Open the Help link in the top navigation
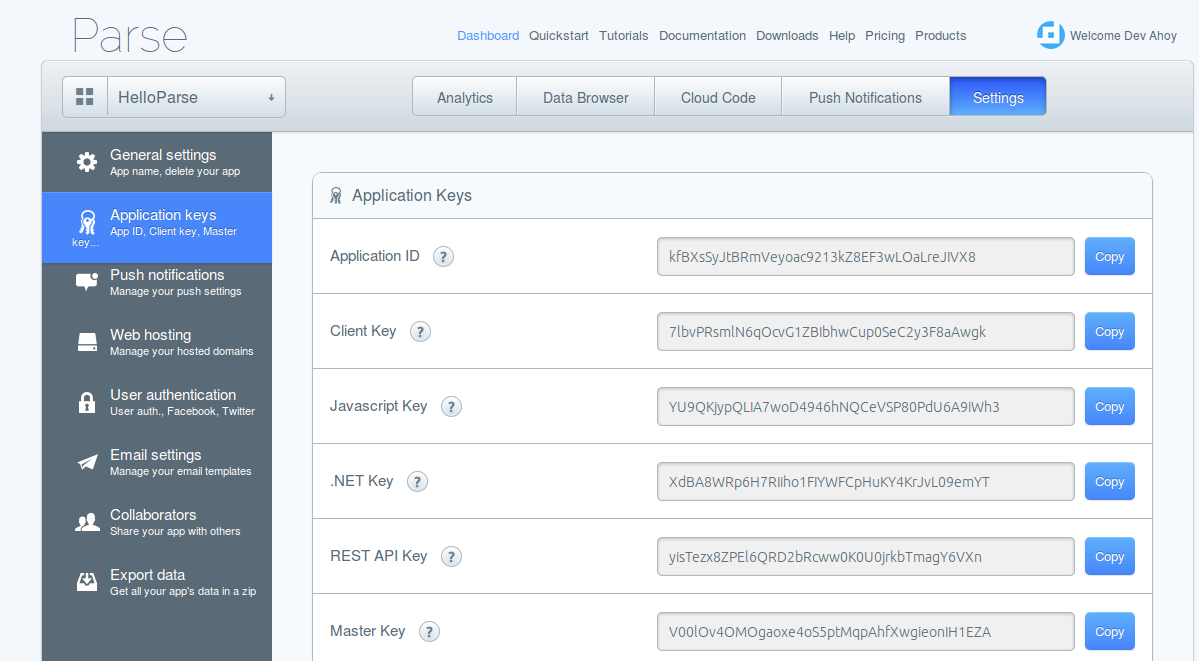This screenshot has width=1199, height=661. tap(842, 35)
